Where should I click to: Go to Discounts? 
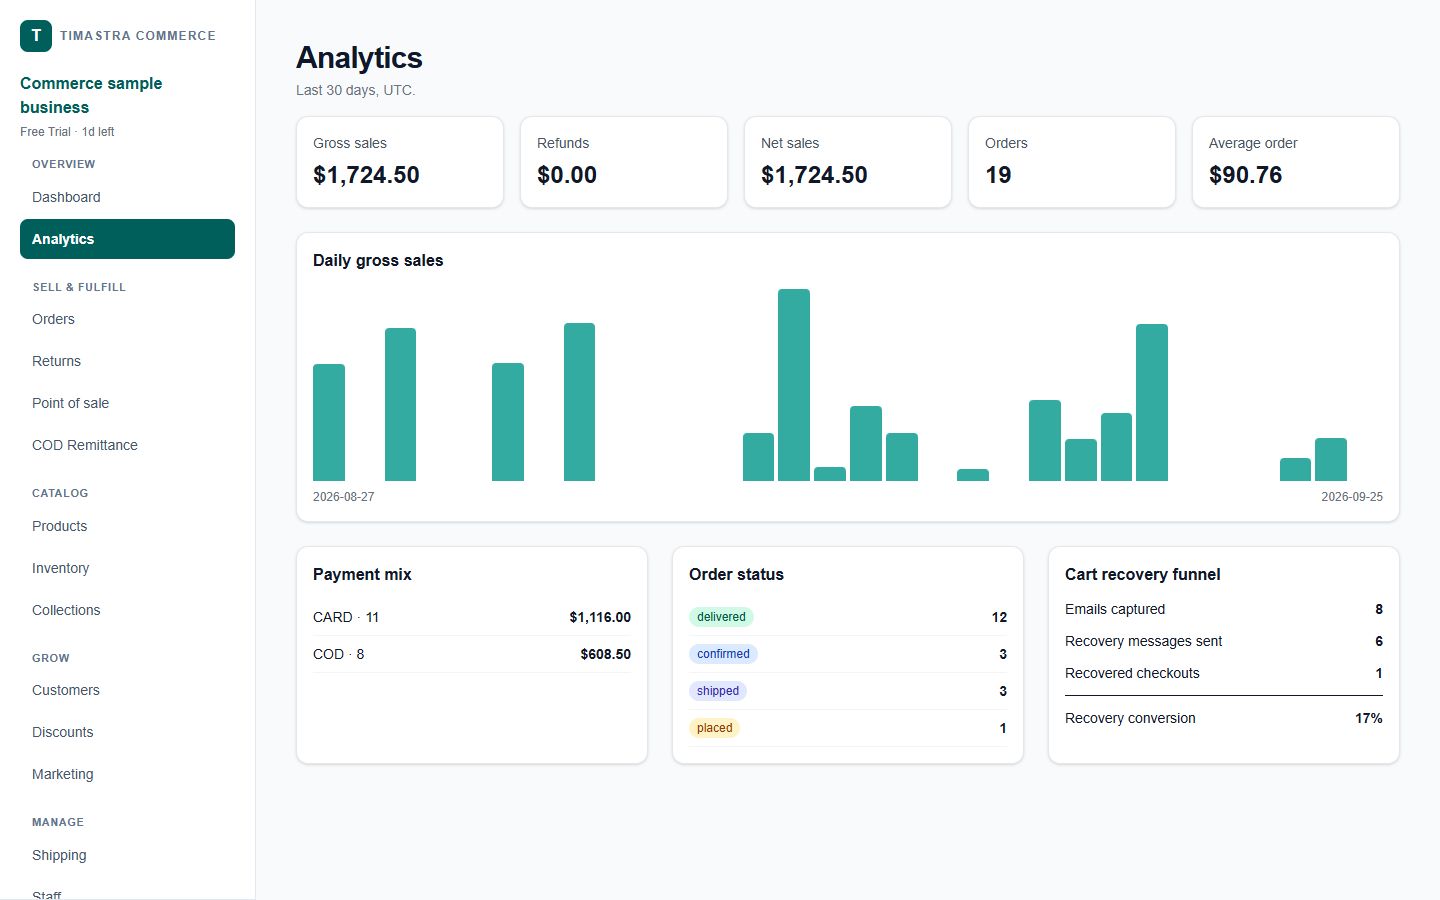tap(127, 732)
